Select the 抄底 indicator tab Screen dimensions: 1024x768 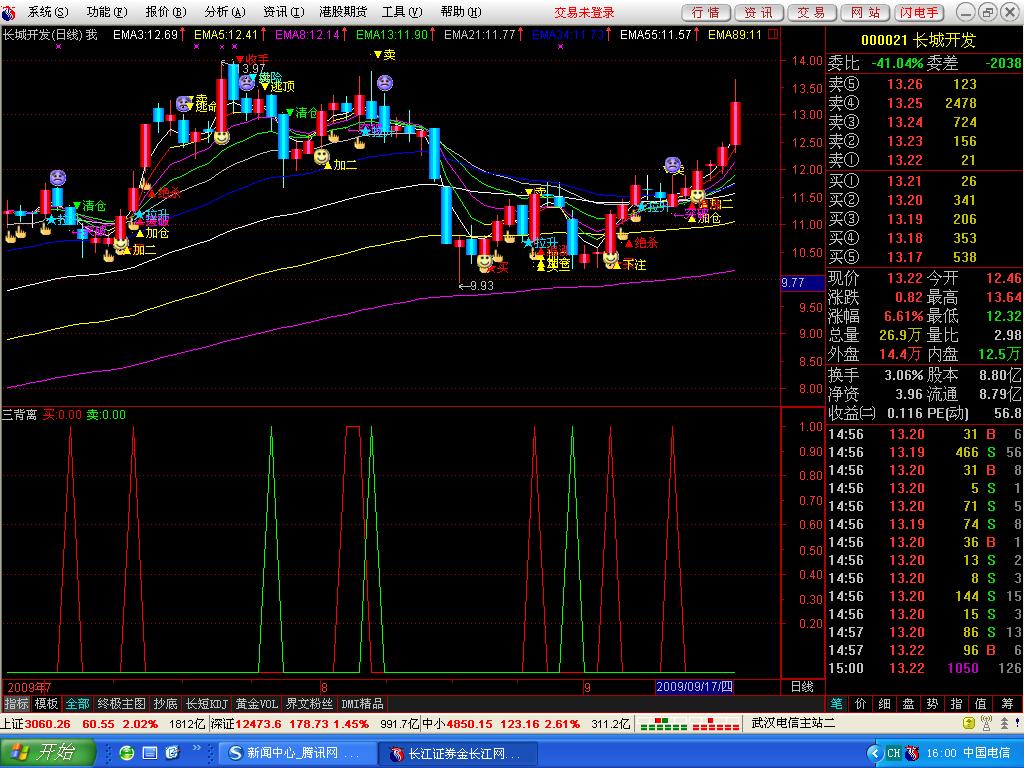(165, 703)
